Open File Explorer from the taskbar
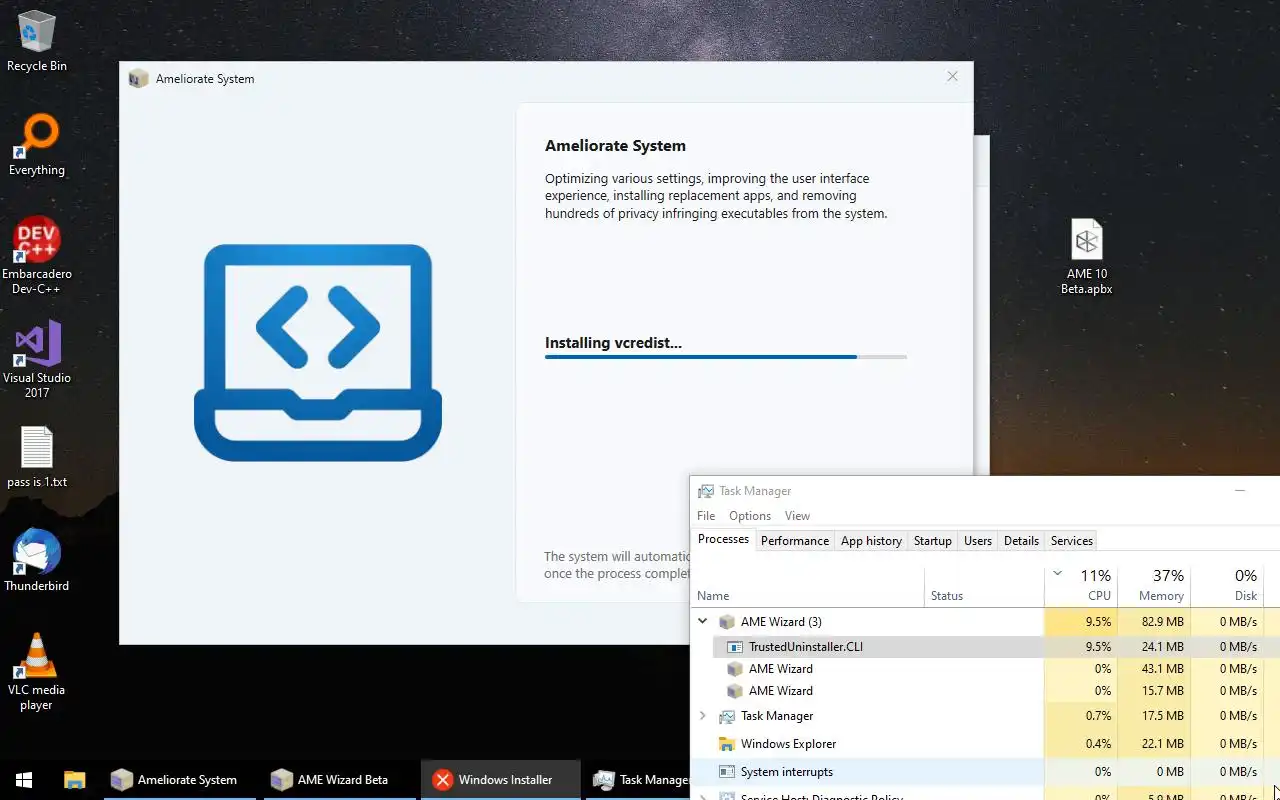Screen dimensions: 1280x800 pos(74,780)
